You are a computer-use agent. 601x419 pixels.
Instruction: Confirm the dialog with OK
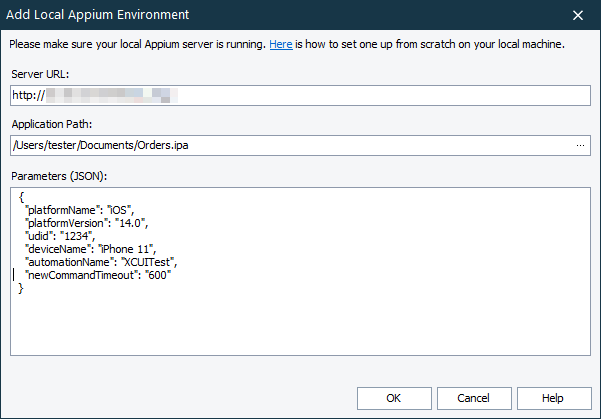click(394, 398)
